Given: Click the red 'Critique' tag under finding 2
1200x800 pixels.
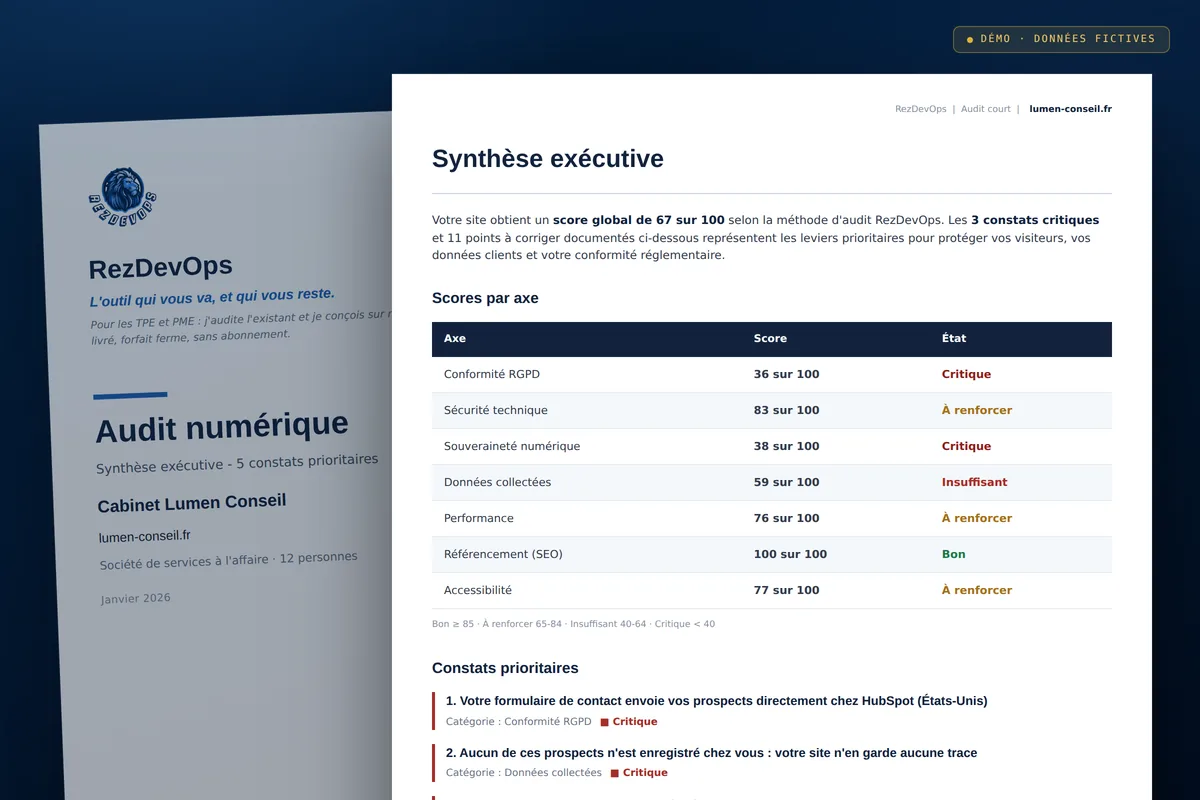Looking at the screenshot, I should pyautogui.click(x=639, y=772).
